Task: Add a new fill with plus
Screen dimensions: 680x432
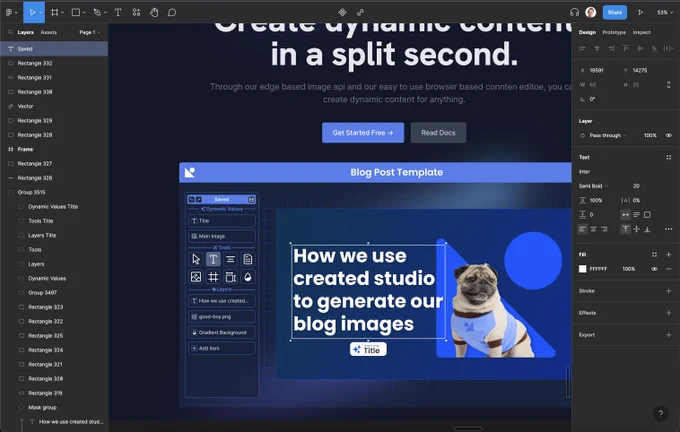Action: (x=668, y=255)
